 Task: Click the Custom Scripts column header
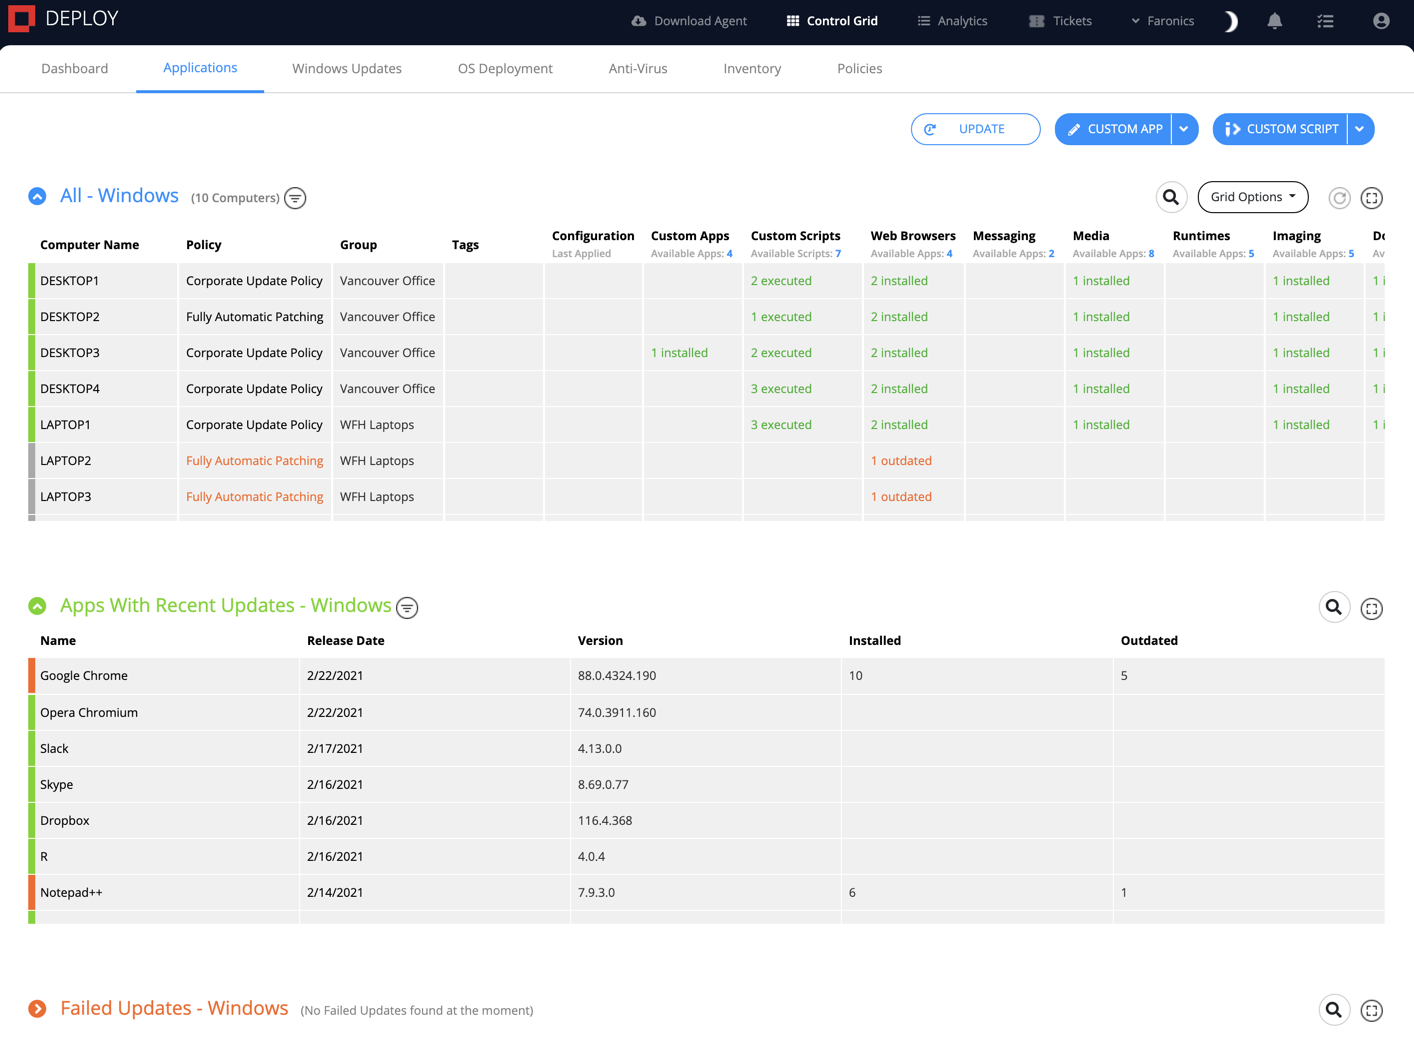pyautogui.click(x=795, y=236)
